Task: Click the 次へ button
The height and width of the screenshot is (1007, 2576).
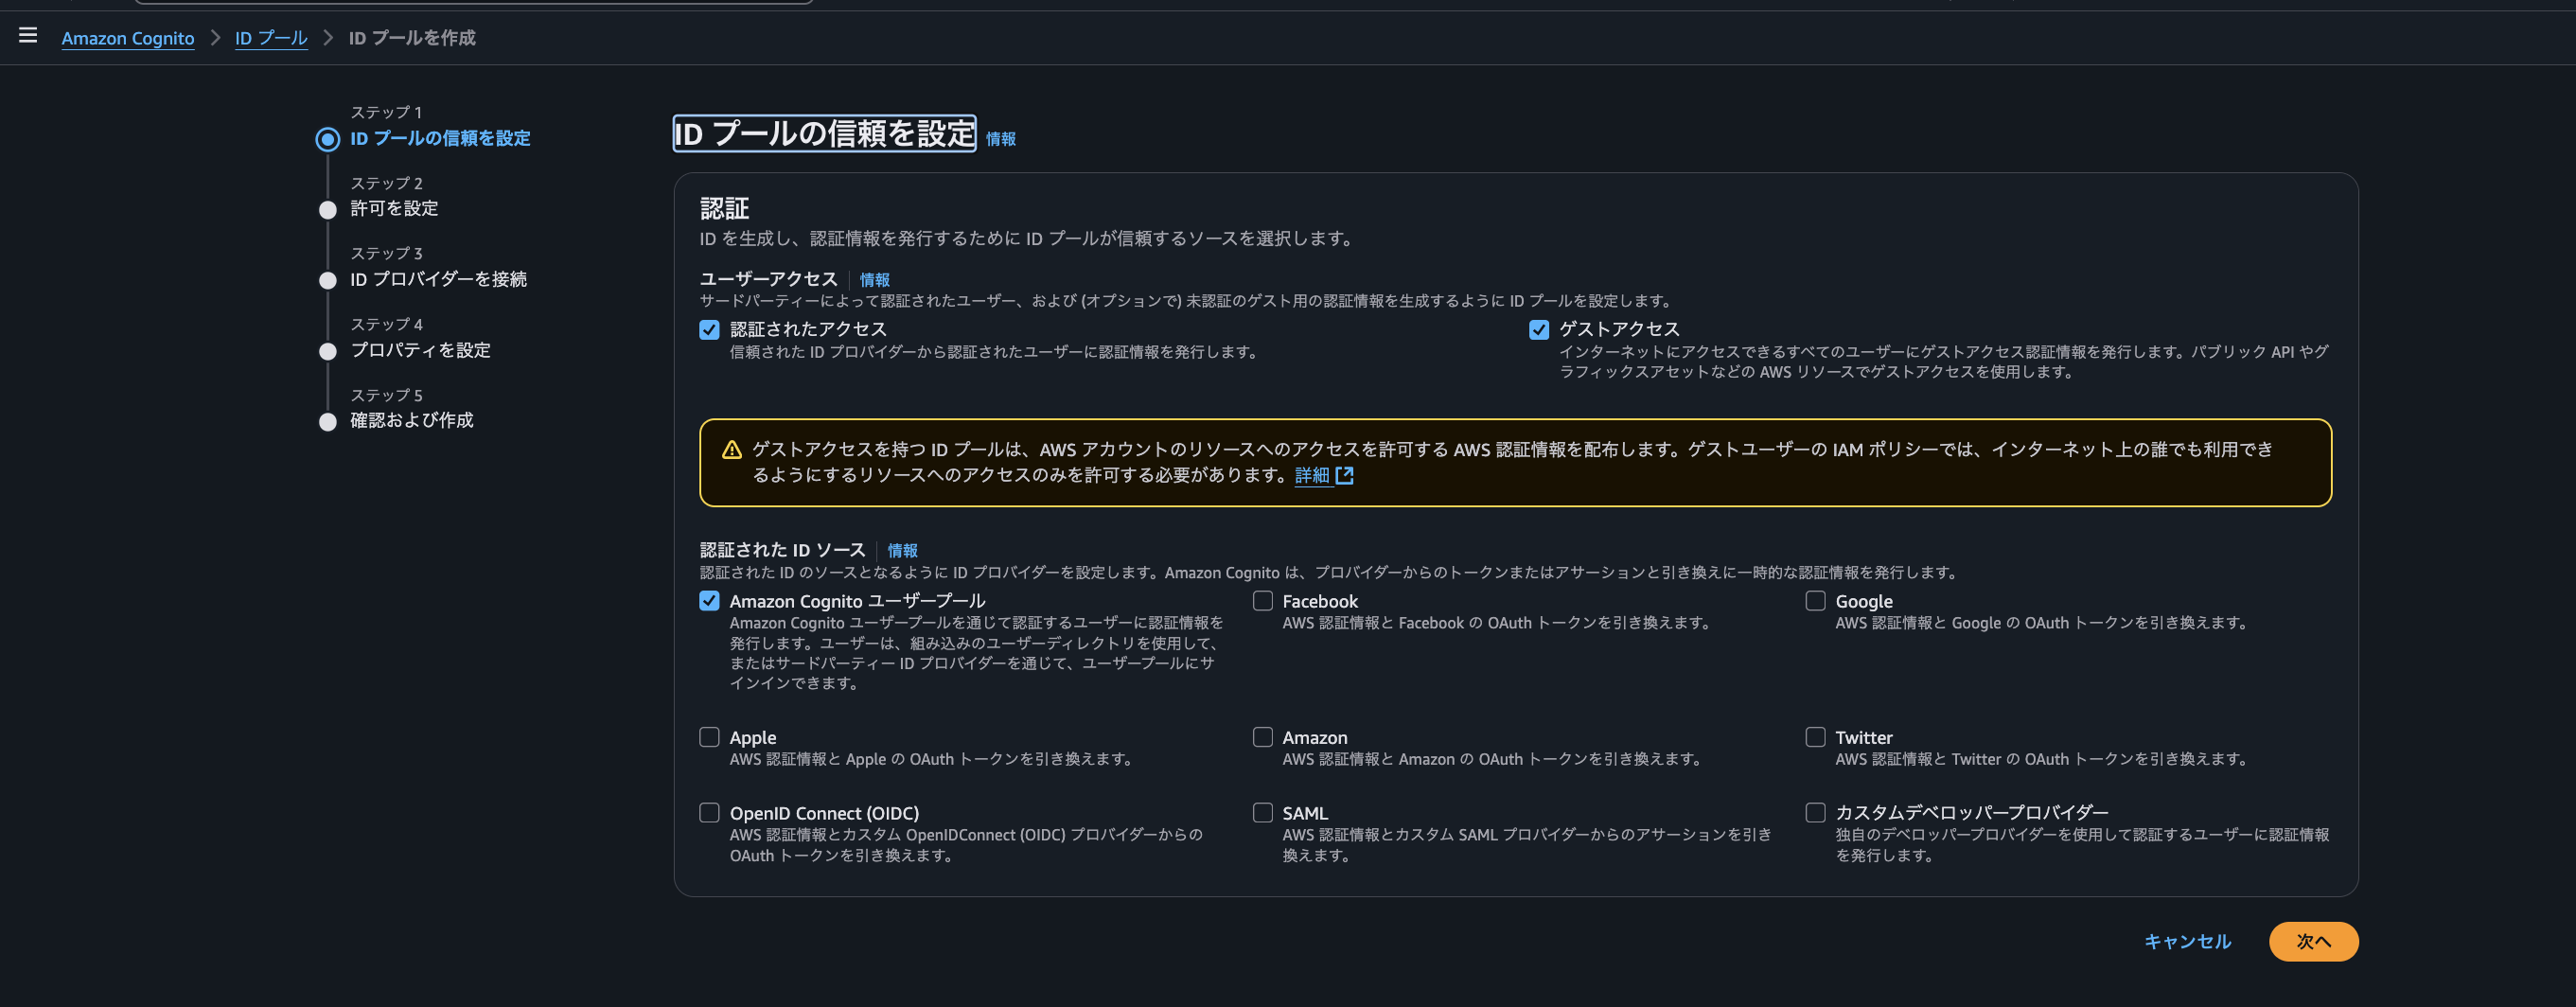Action: pos(2313,942)
